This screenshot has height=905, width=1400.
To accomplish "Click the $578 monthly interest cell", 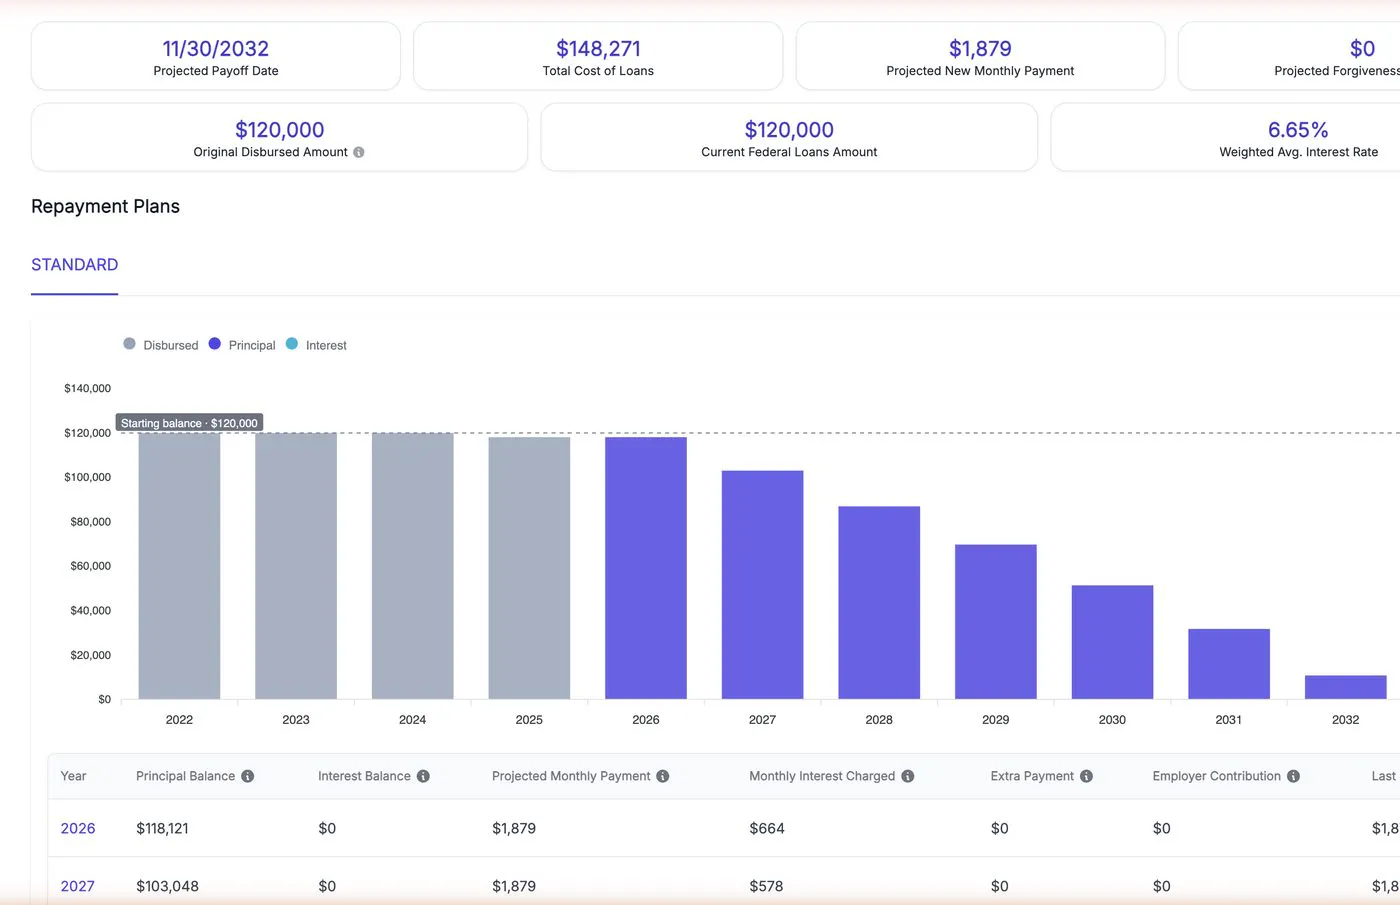I will click(766, 886).
